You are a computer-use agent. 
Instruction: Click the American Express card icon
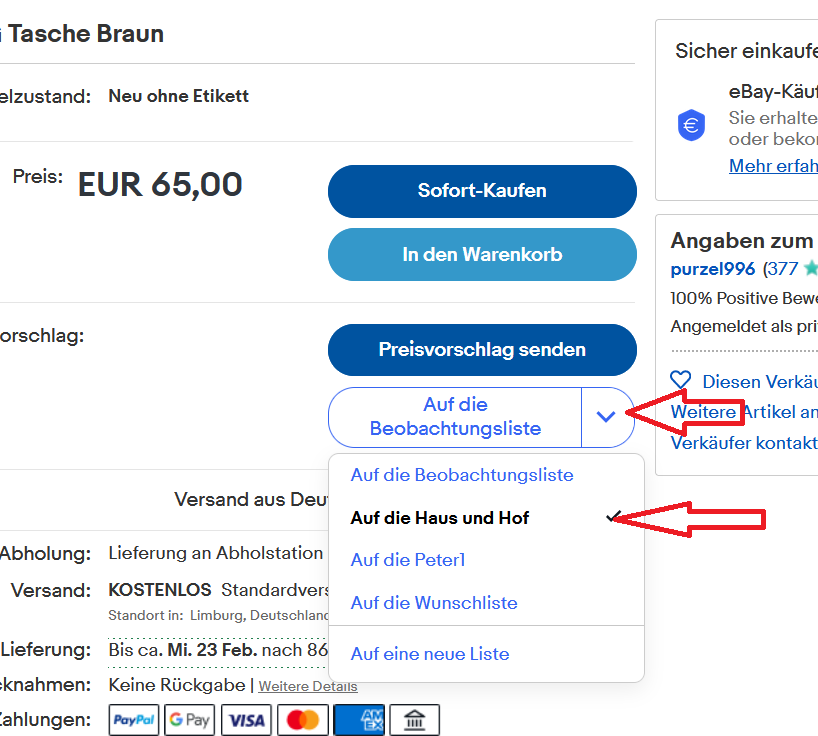click(x=358, y=720)
